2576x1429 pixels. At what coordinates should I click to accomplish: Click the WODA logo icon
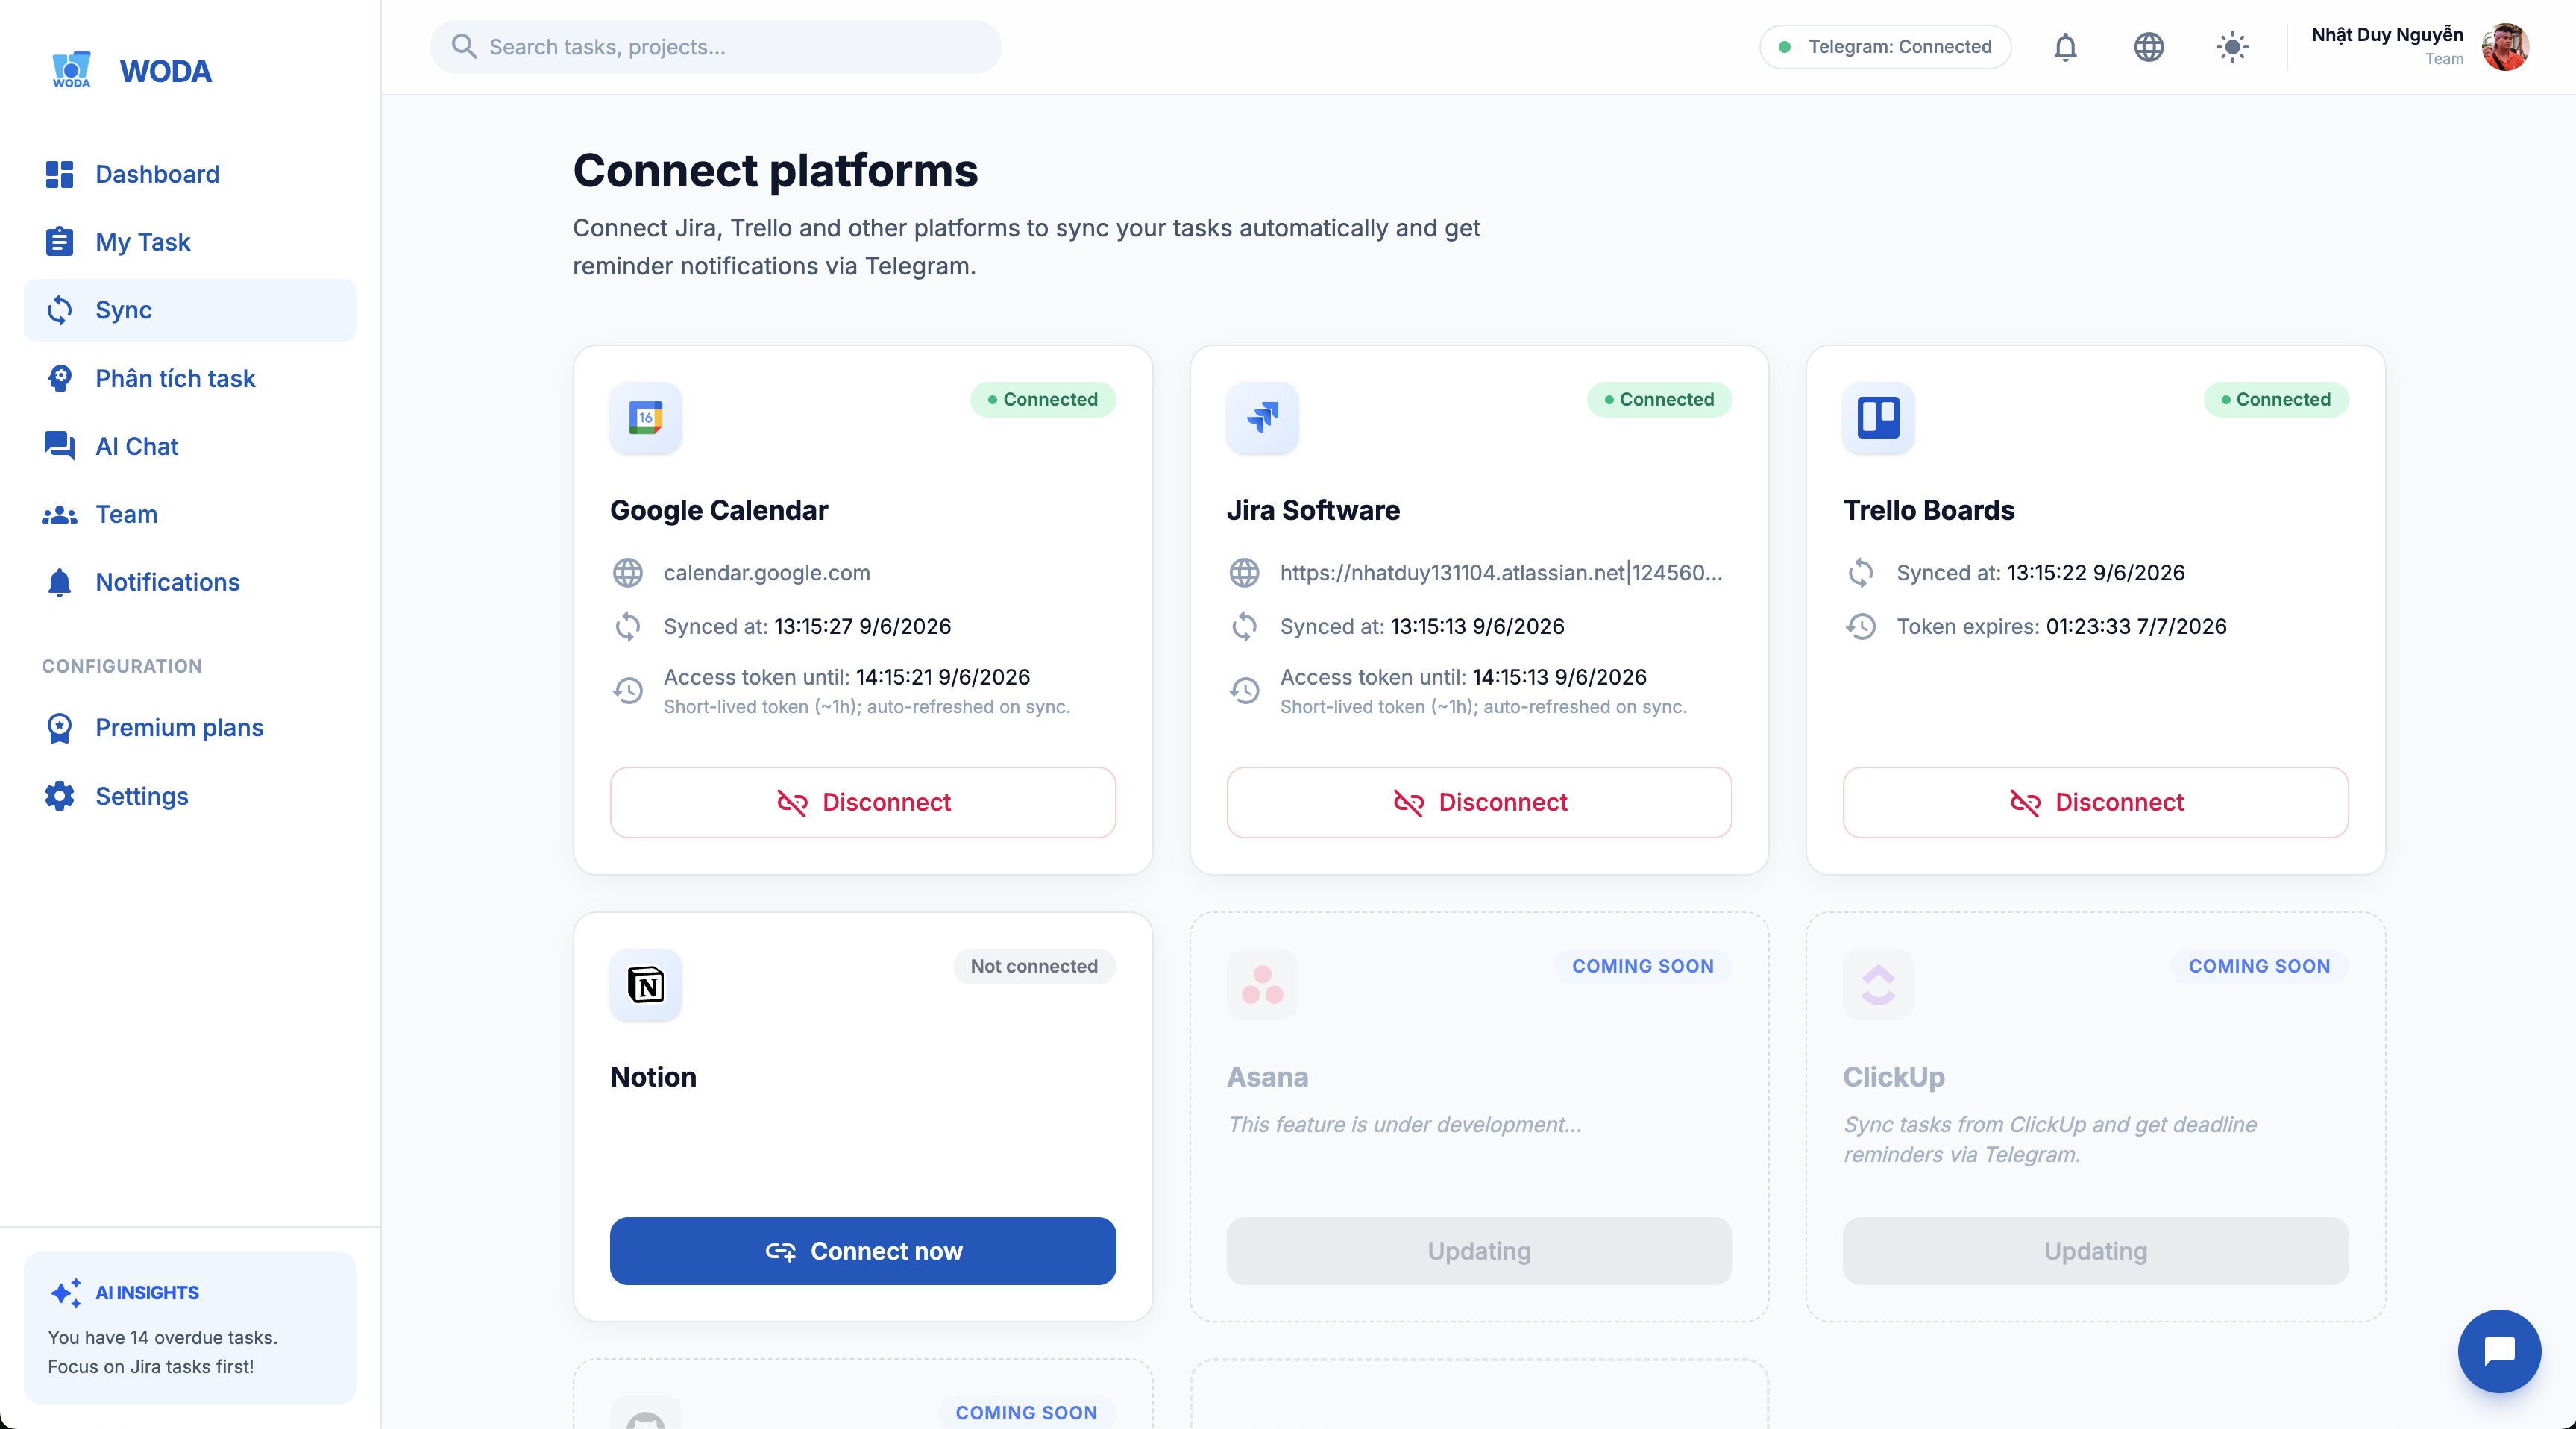(x=71, y=70)
